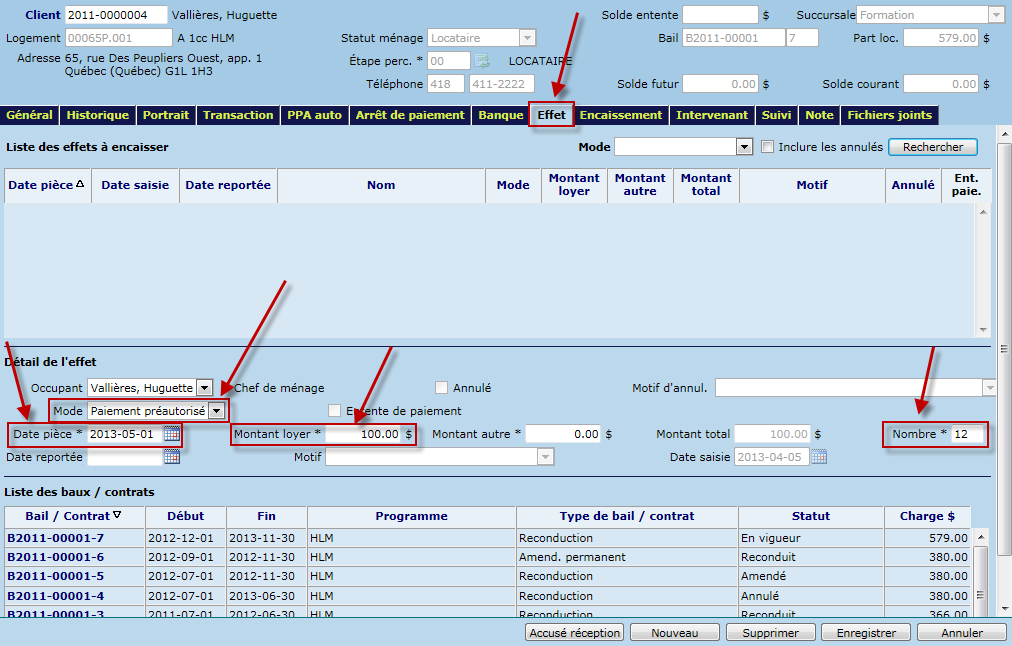Image resolution: width=1012 pixels, height=646 pixels.
Task: Open the Occupant dropdown list
Action: (x=204, y=388)
